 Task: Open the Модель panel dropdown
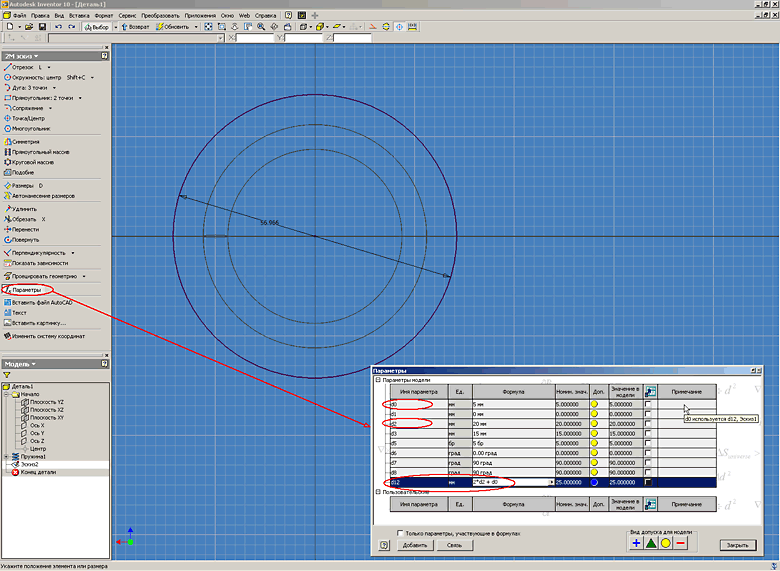[x=34, y=364]
